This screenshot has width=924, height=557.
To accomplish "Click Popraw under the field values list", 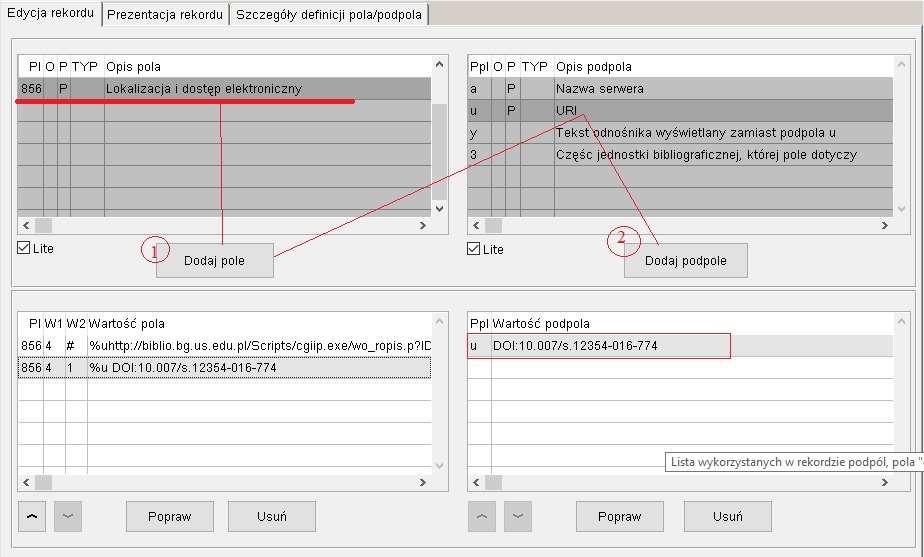I will click(x=170, y=516).
